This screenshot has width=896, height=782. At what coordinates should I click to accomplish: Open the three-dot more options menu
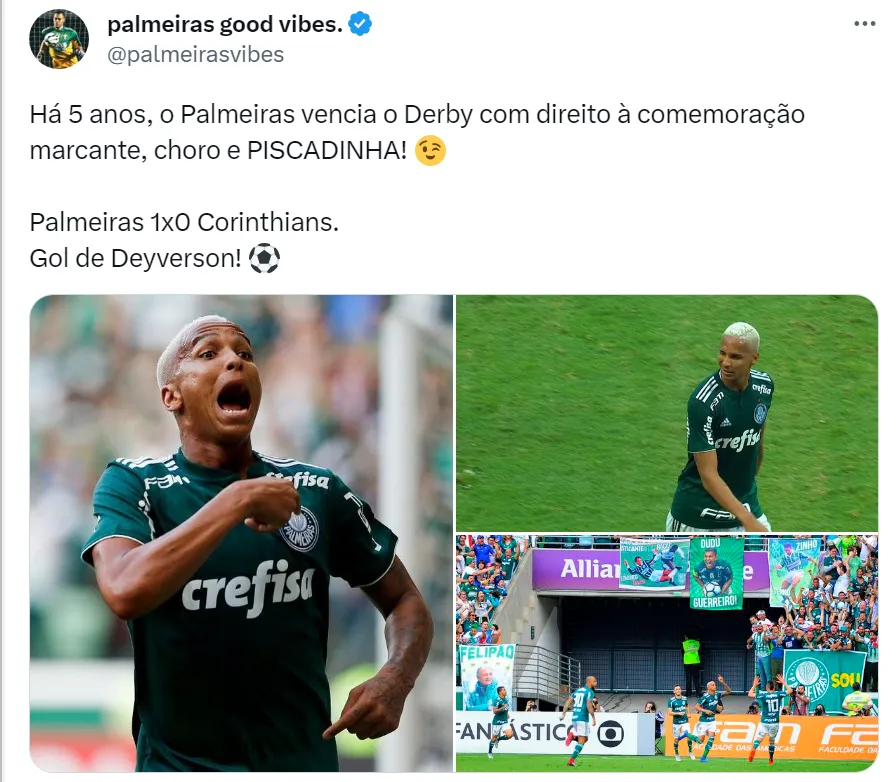coord(865,24)
